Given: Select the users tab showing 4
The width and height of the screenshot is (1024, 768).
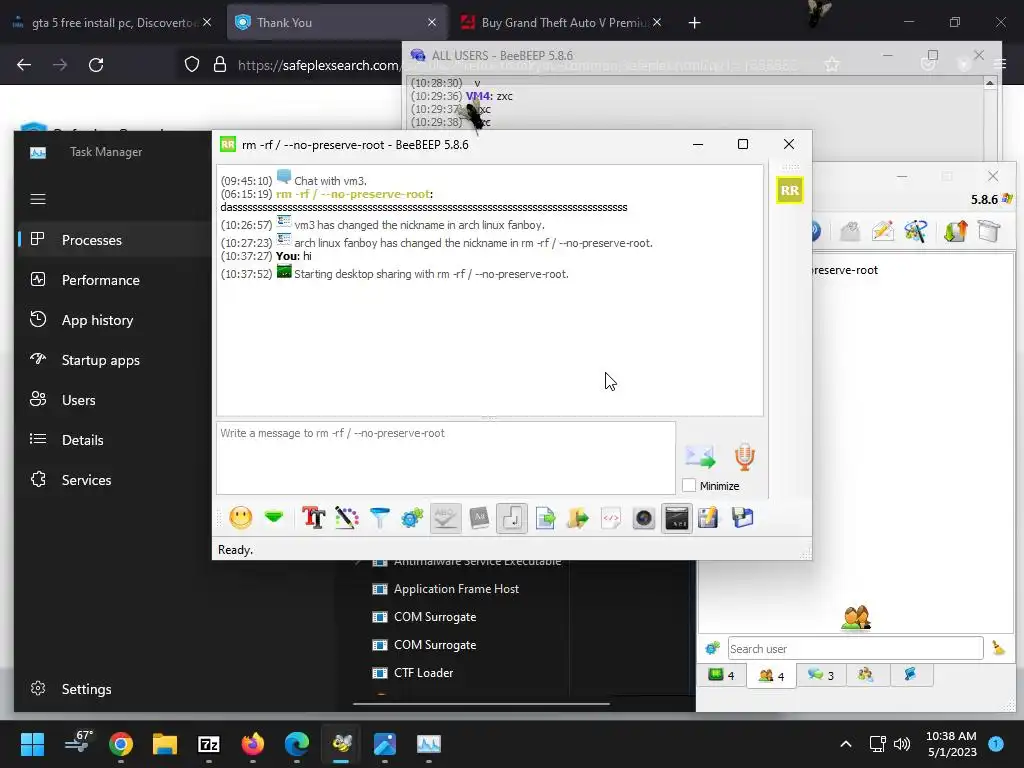Looking at the screenshot, I should coord(771,675).
